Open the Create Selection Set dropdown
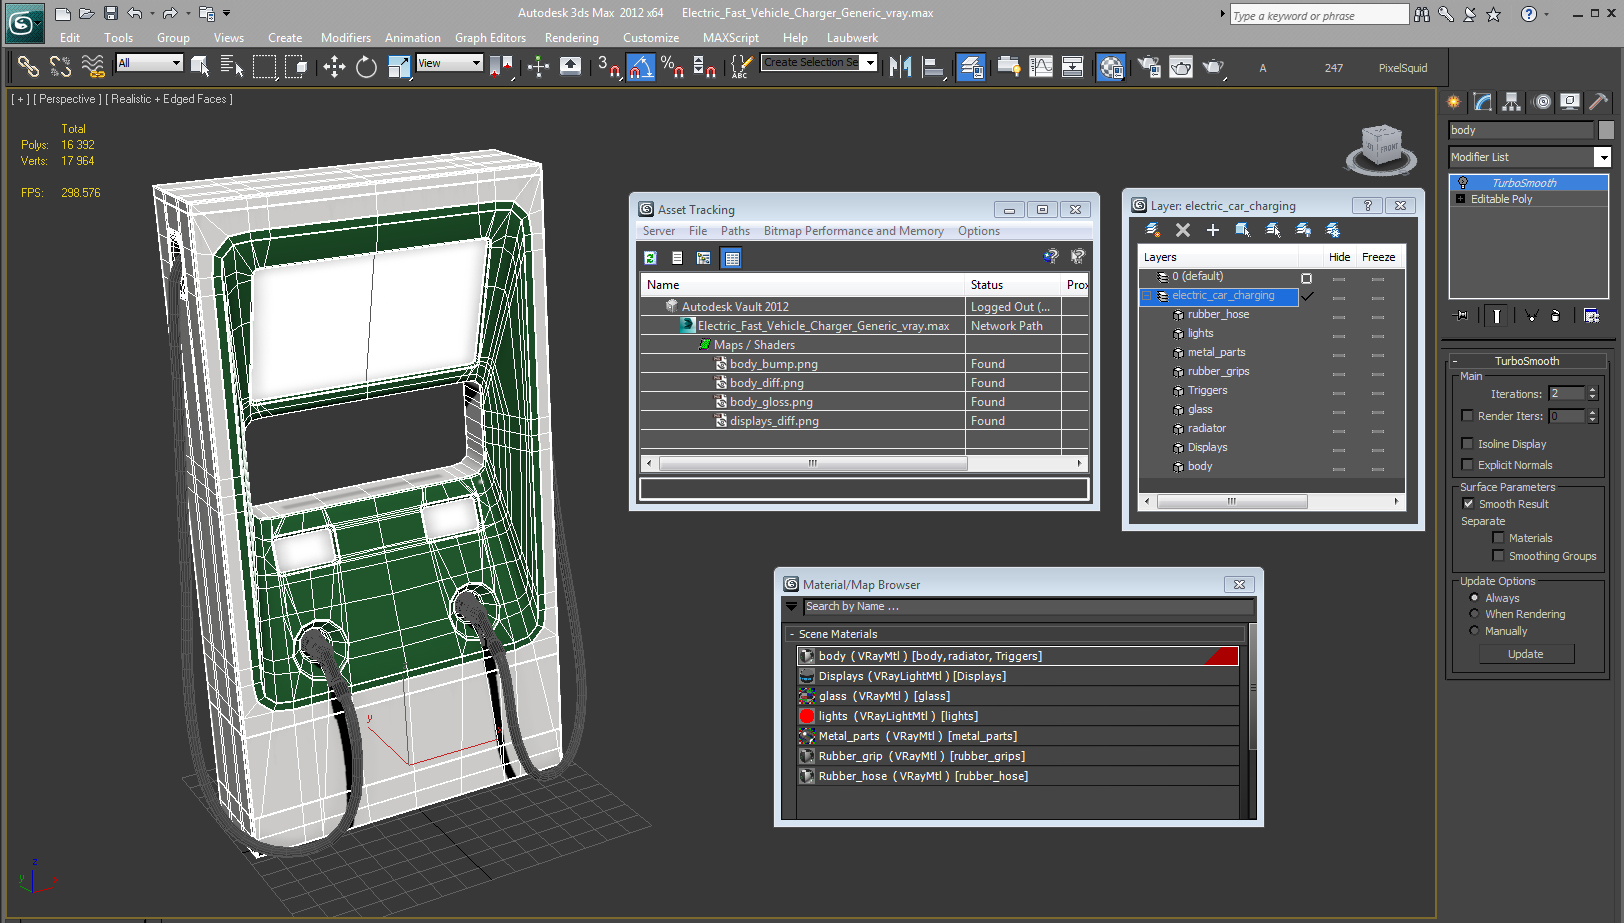The height and width of the screenshot is (923, 1624). [870, 62]
